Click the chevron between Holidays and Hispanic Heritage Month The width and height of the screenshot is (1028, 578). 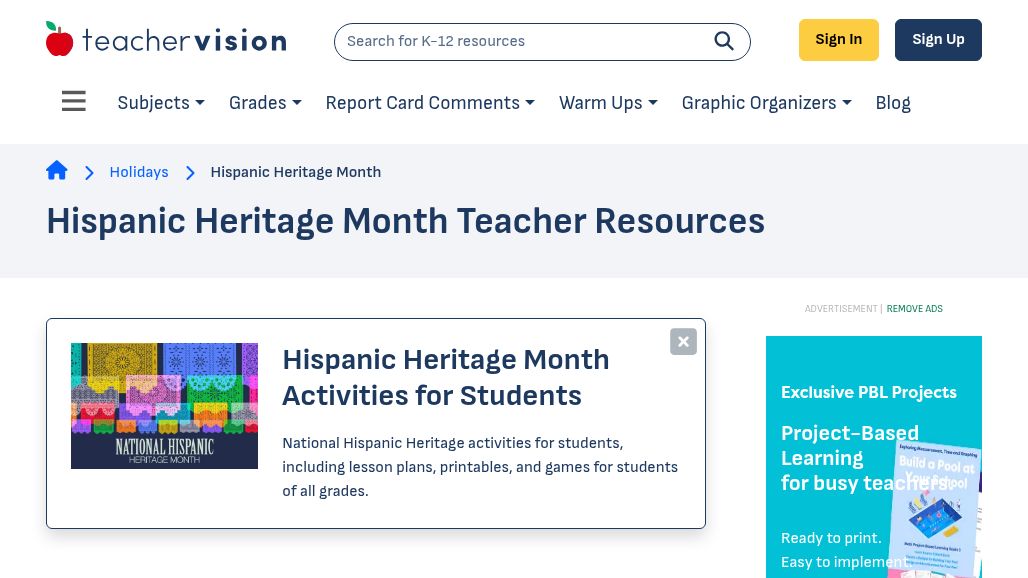190,172
